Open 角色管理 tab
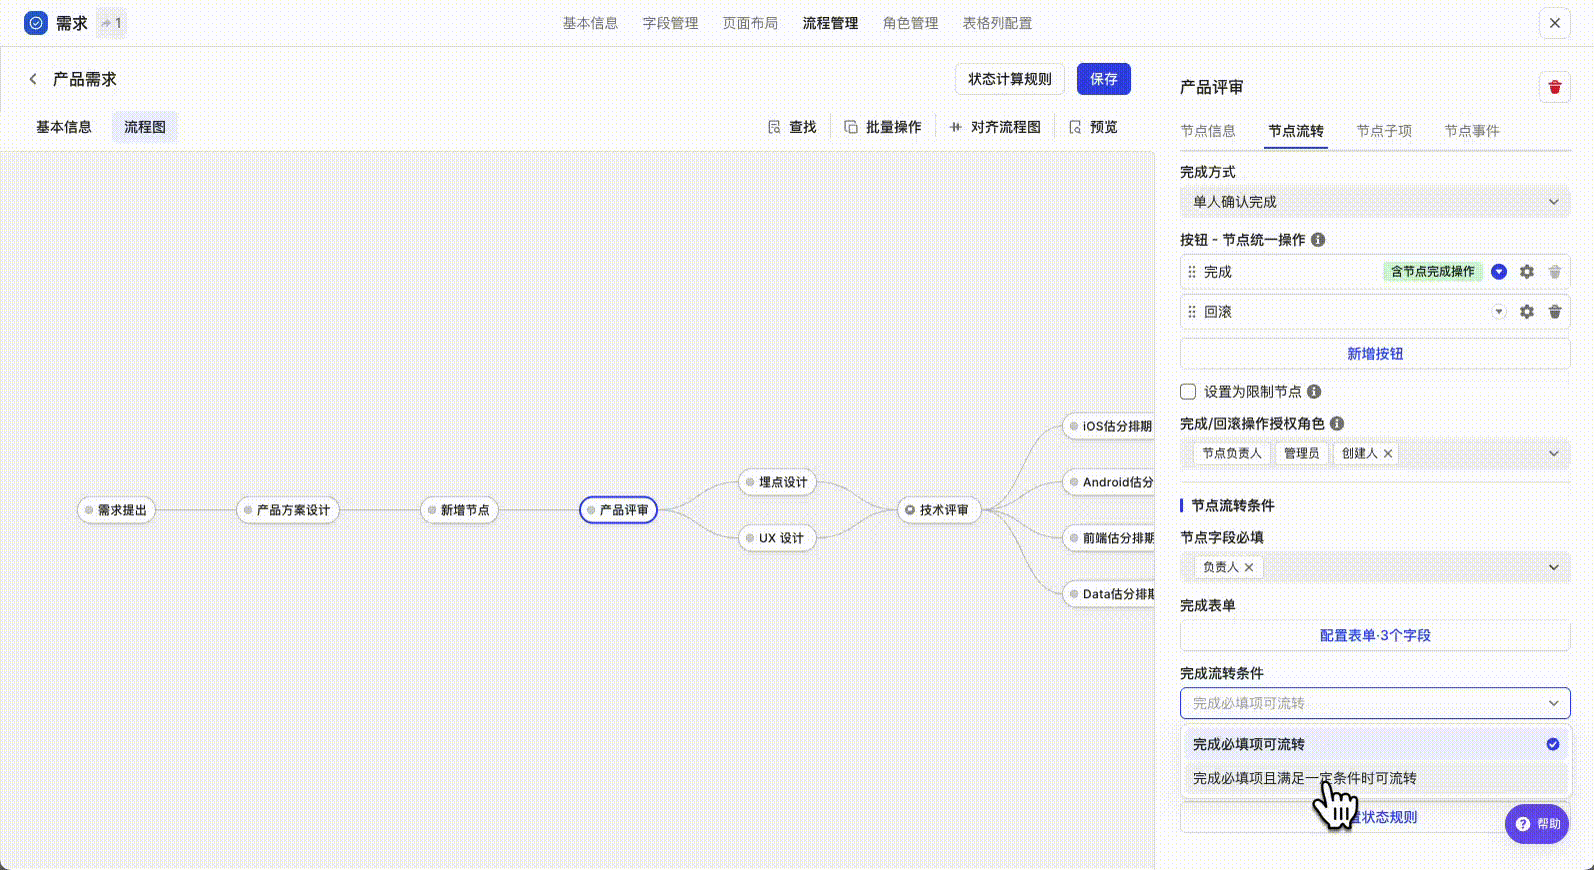The width and height of the screenshot is (1594, 870). (910, 23)
